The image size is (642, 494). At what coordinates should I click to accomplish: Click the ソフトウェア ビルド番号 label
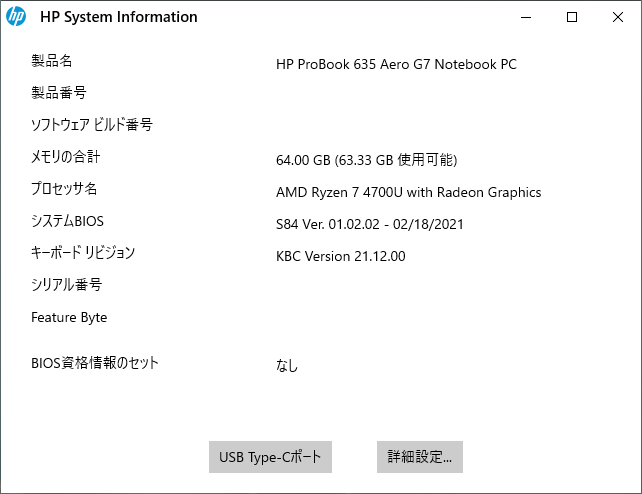[92, 125]
